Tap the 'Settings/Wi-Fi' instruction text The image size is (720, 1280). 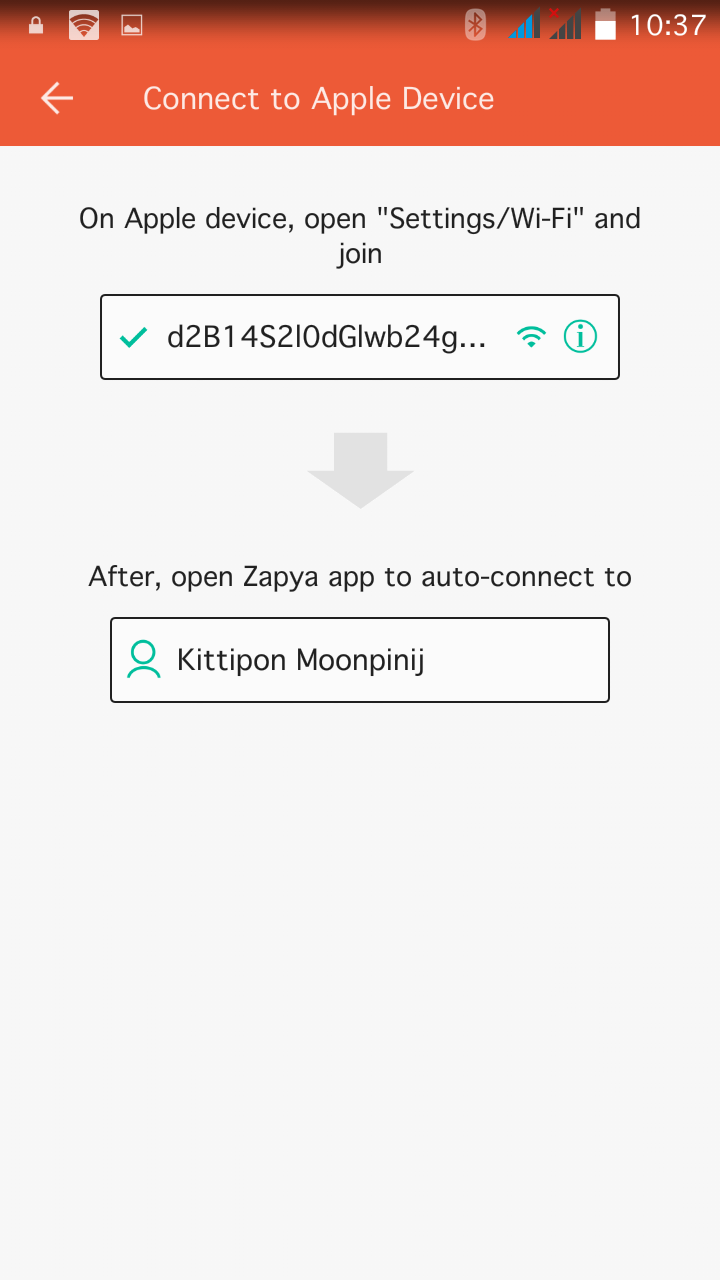pyautogui.click(x=486, y=218)
